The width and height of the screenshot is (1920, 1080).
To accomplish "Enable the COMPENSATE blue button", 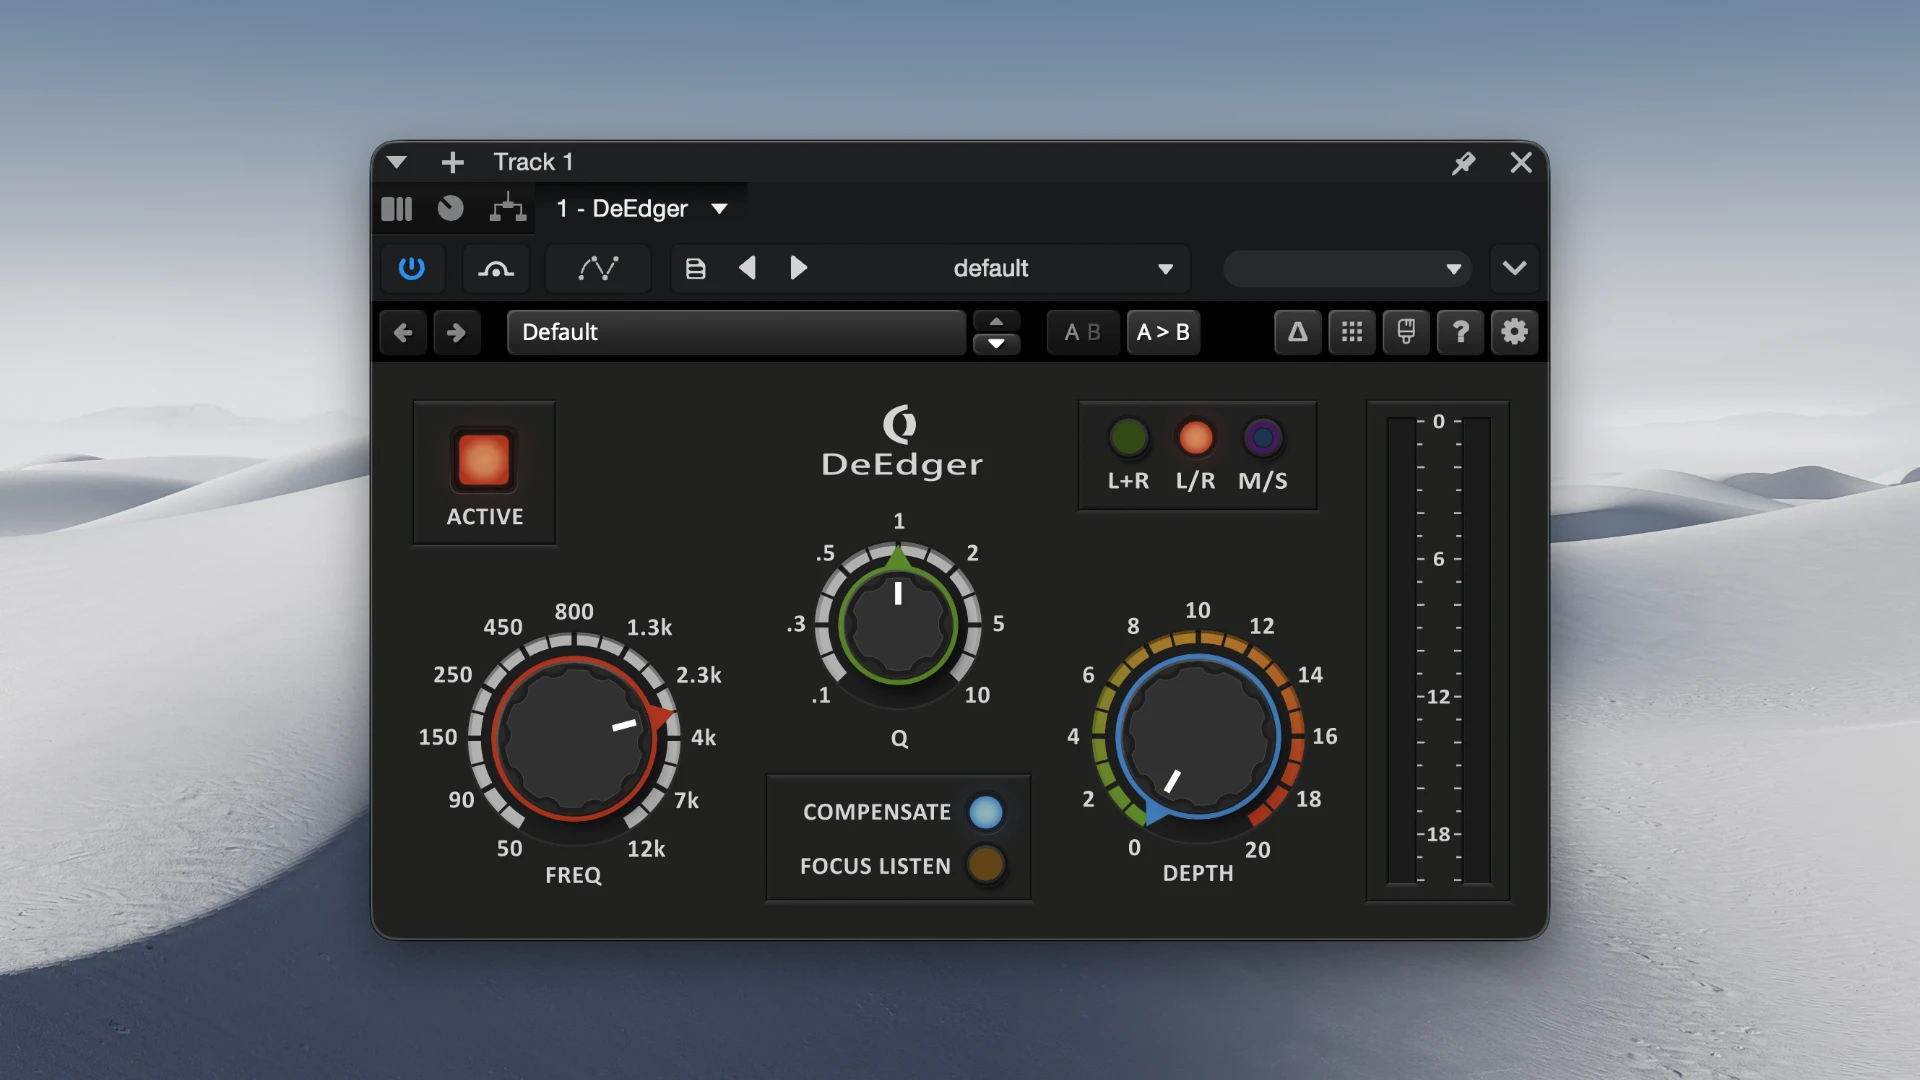I will click(985, 812).
